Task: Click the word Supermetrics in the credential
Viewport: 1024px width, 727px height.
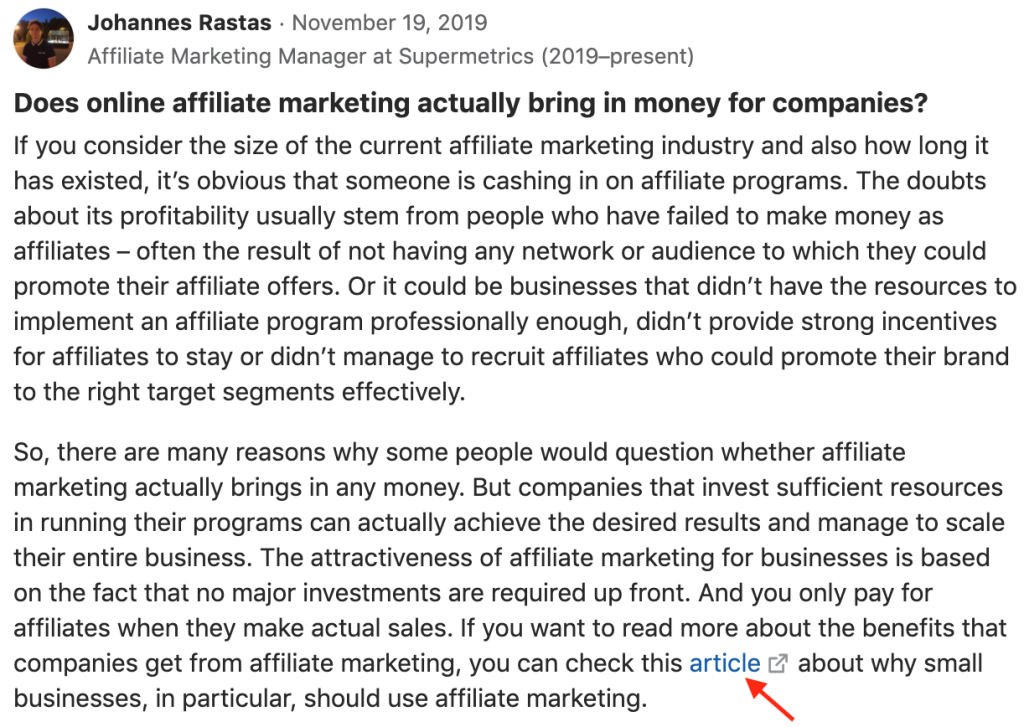Action: coord(466,57)
